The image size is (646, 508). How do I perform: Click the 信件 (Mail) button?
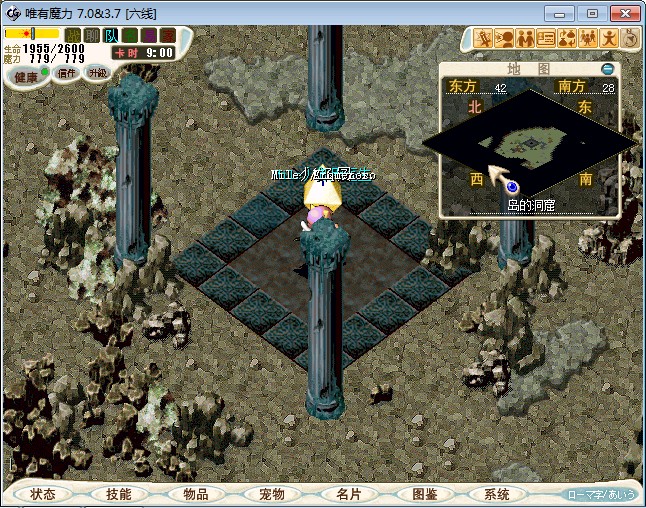pyautogui.click(x=67, y=73)
